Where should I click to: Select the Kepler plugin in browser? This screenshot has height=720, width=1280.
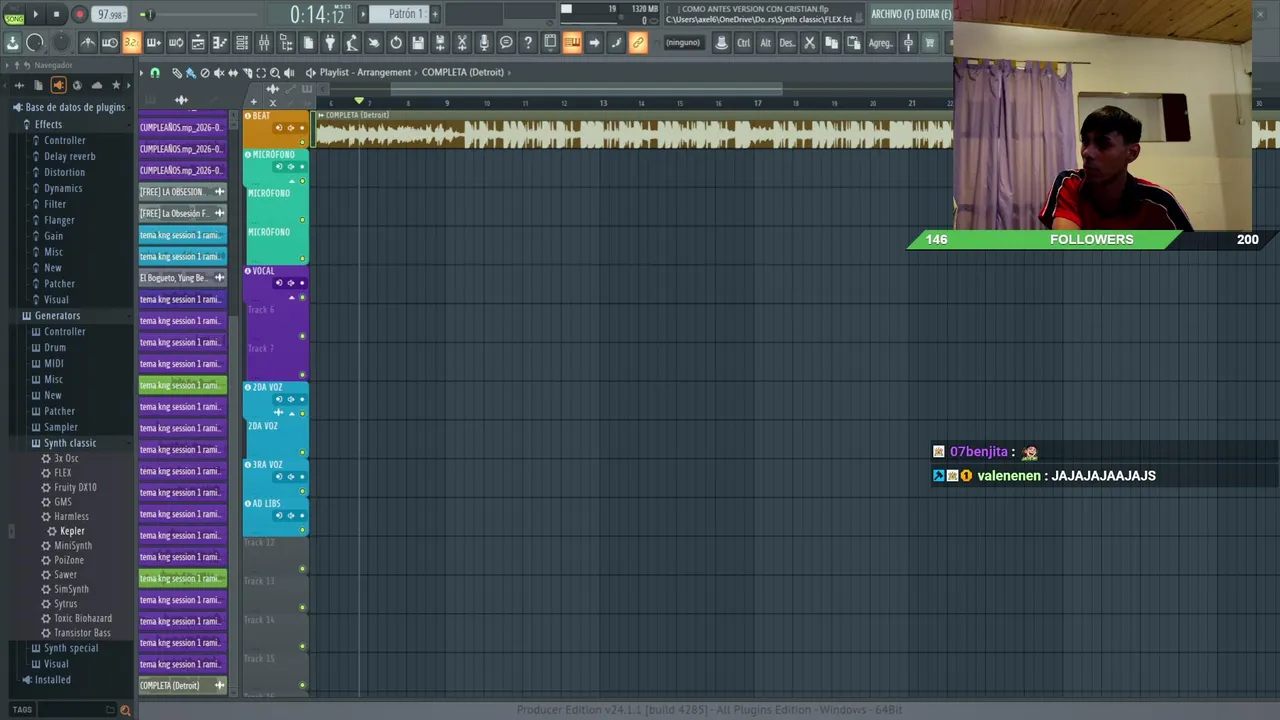pos(72,531)
